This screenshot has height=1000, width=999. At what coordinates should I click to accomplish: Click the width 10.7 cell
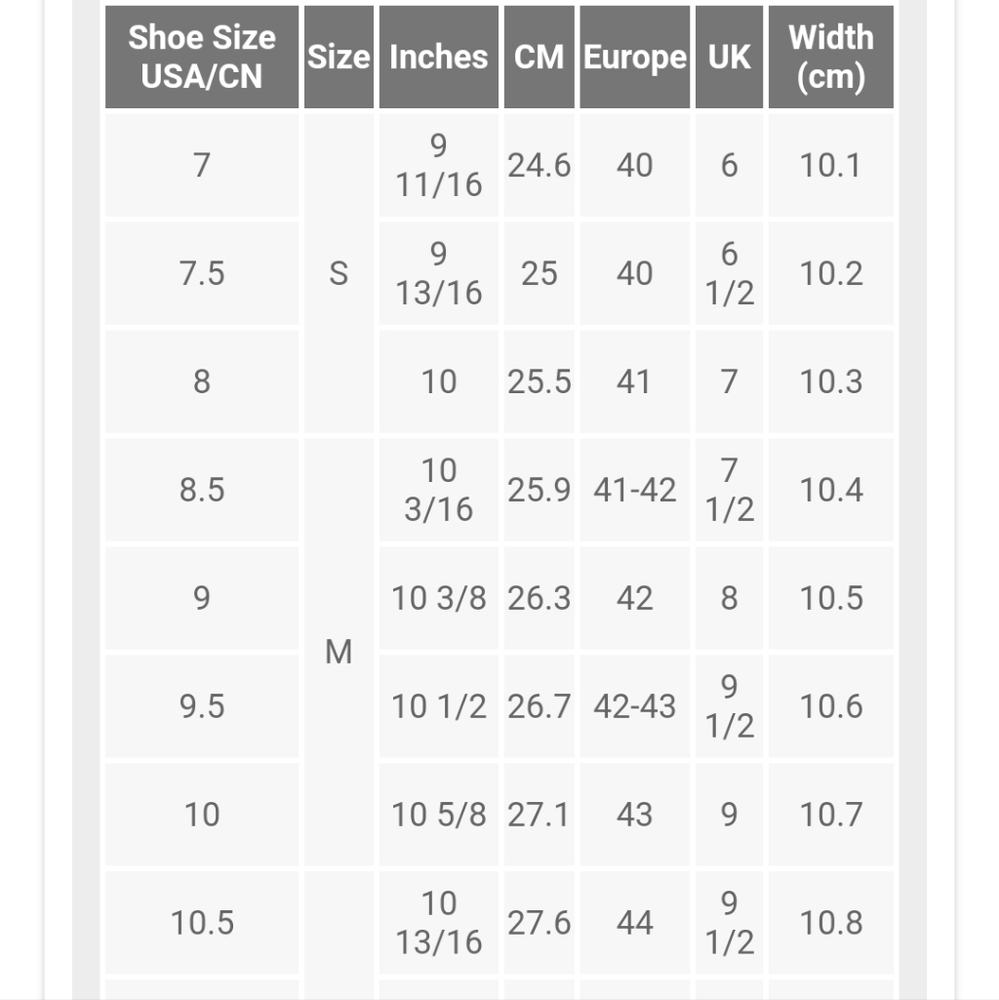point(831,814)
